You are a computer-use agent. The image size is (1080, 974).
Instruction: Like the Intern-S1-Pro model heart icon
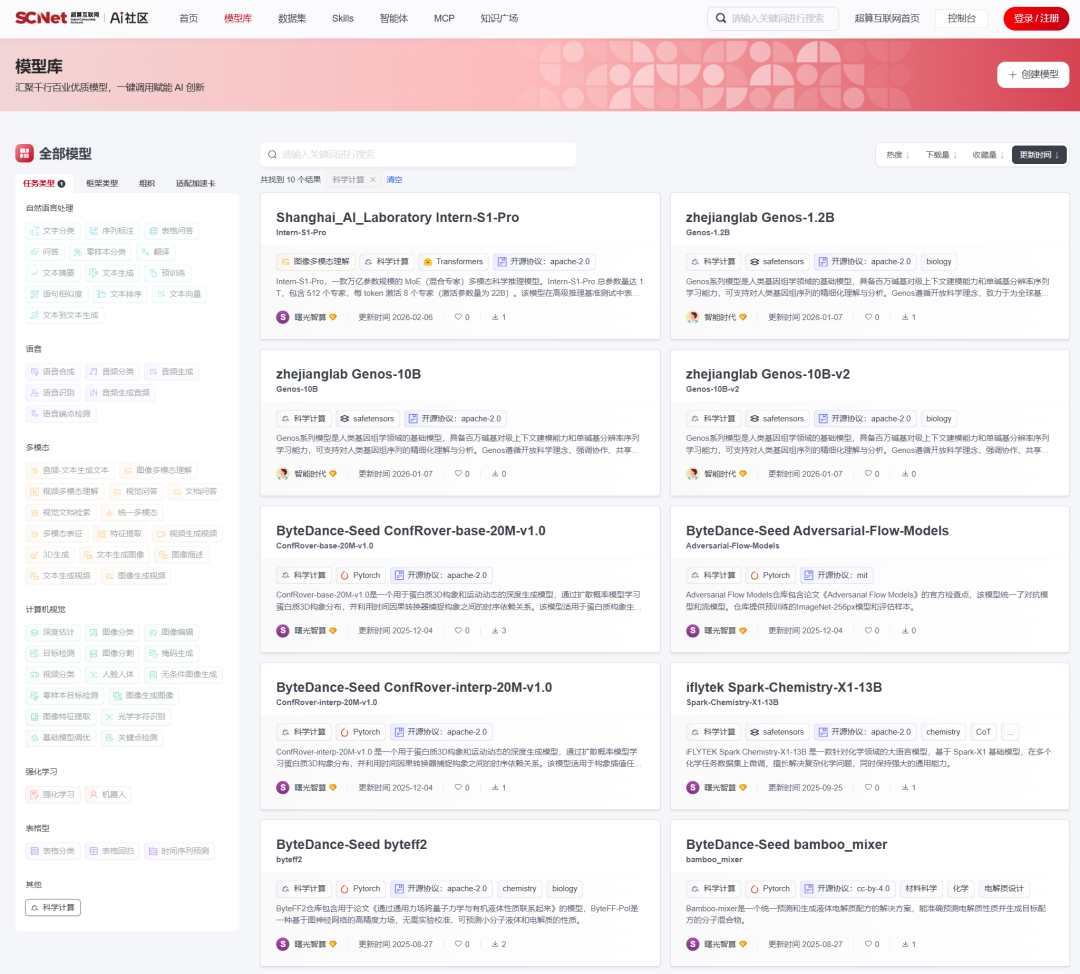coord(458,318)
